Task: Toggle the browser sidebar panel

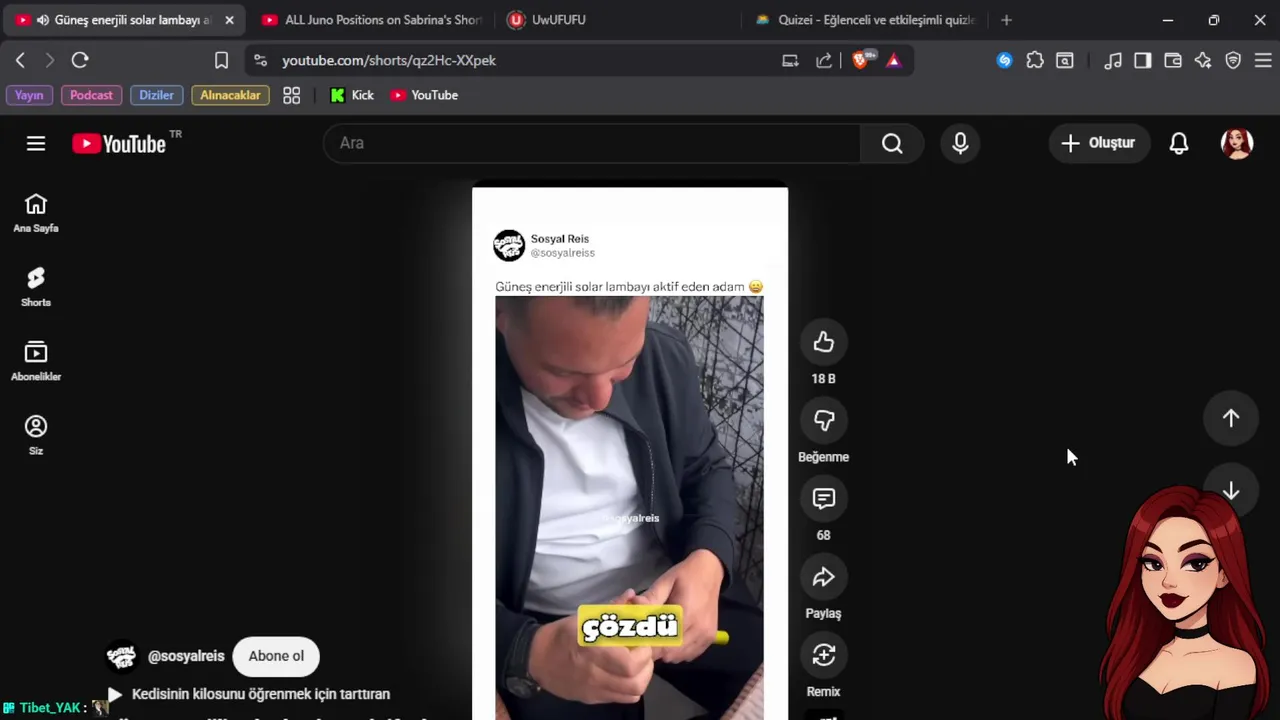Action: pyautogui.click(x=1142, y=60)
